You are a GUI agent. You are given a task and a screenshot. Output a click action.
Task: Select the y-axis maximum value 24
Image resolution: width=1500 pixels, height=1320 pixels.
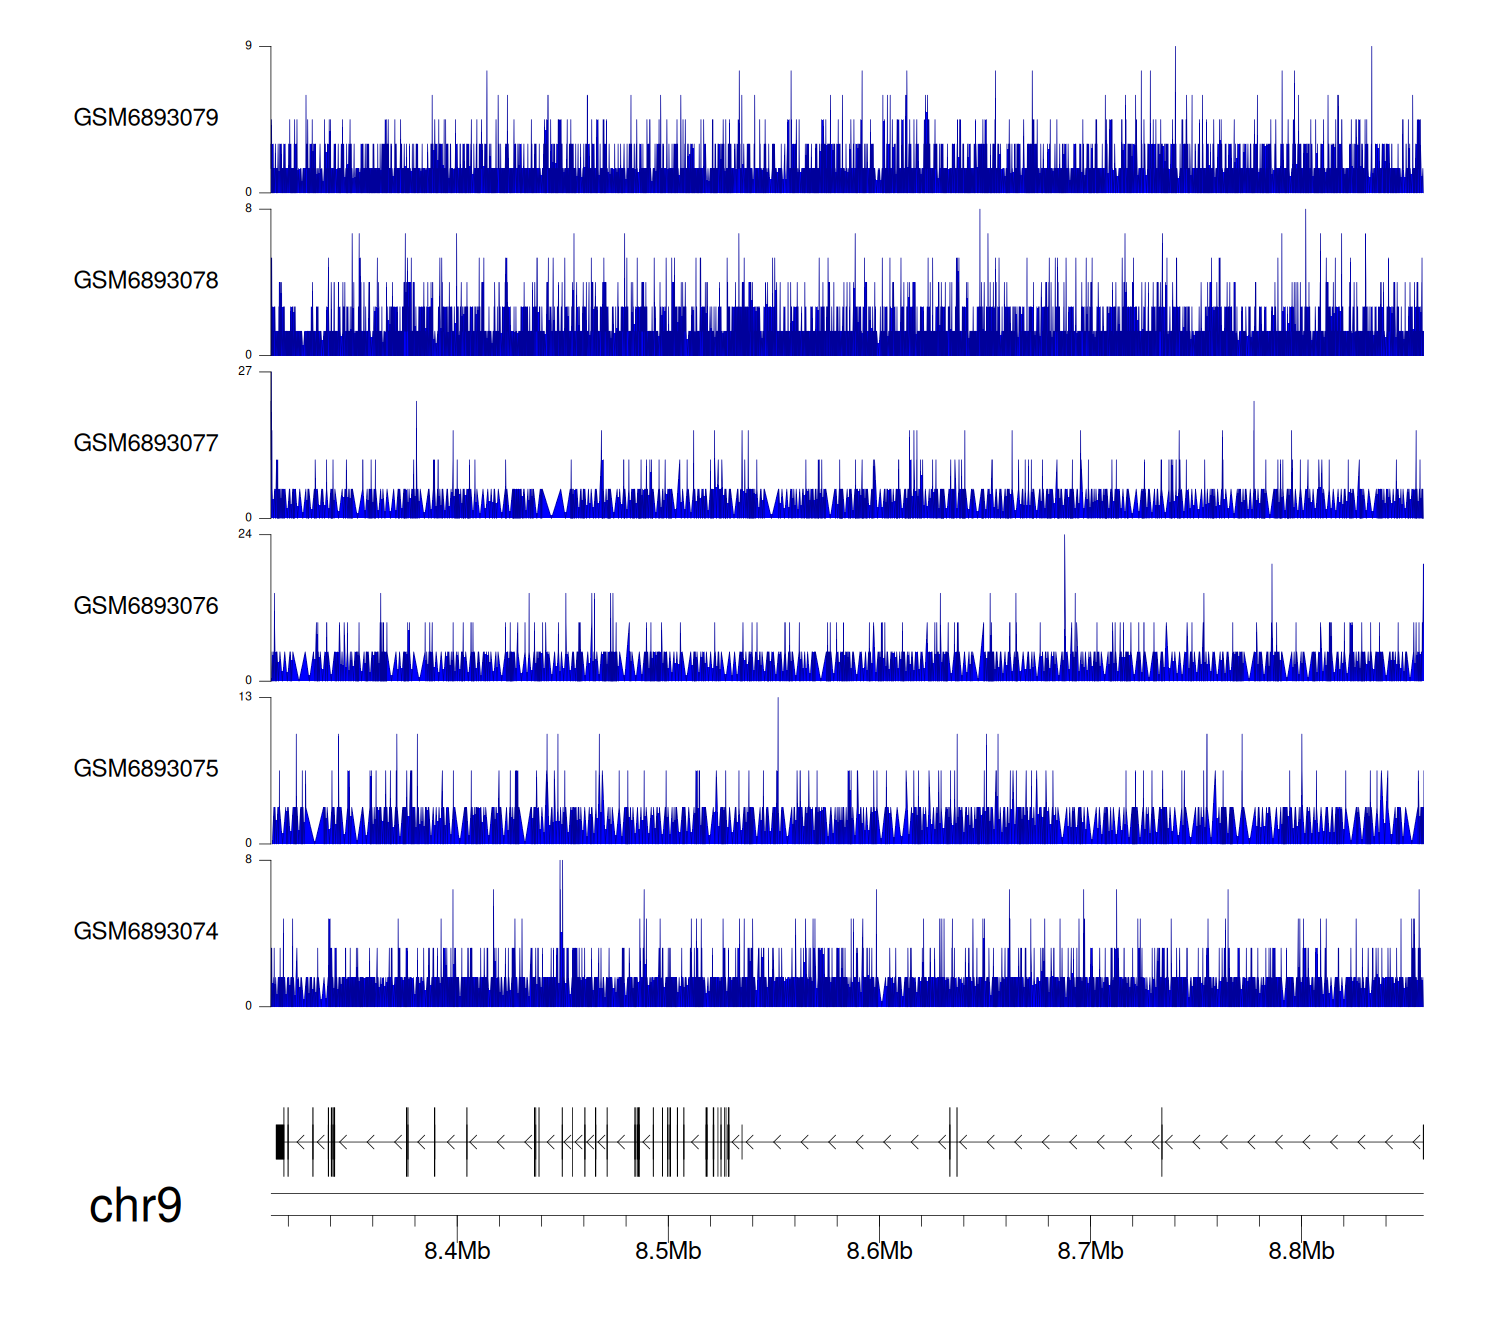coord(245,534)
